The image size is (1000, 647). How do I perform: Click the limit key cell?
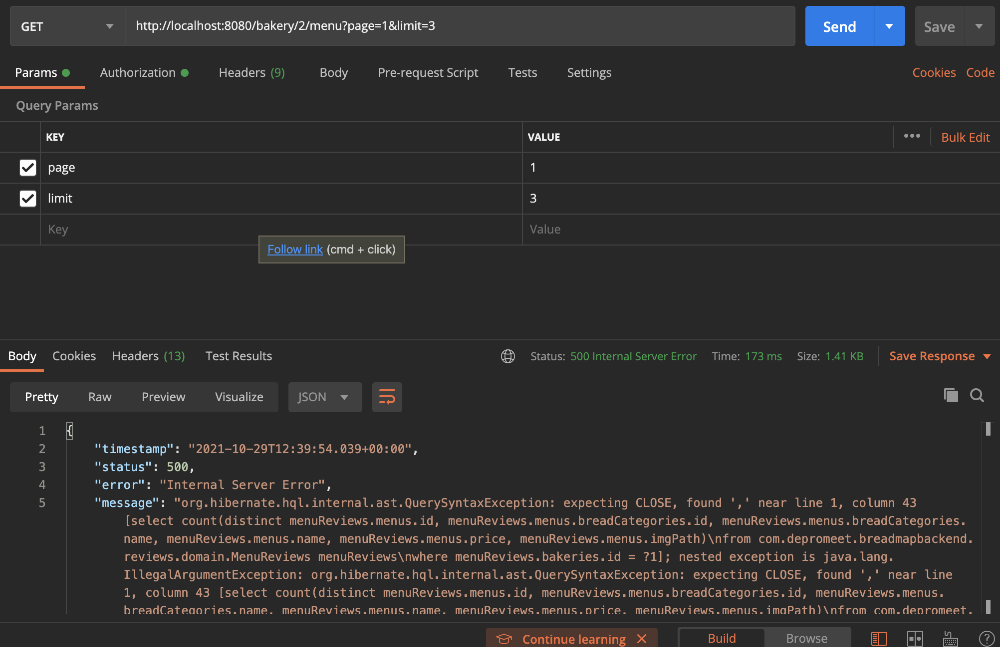(281, 198)
